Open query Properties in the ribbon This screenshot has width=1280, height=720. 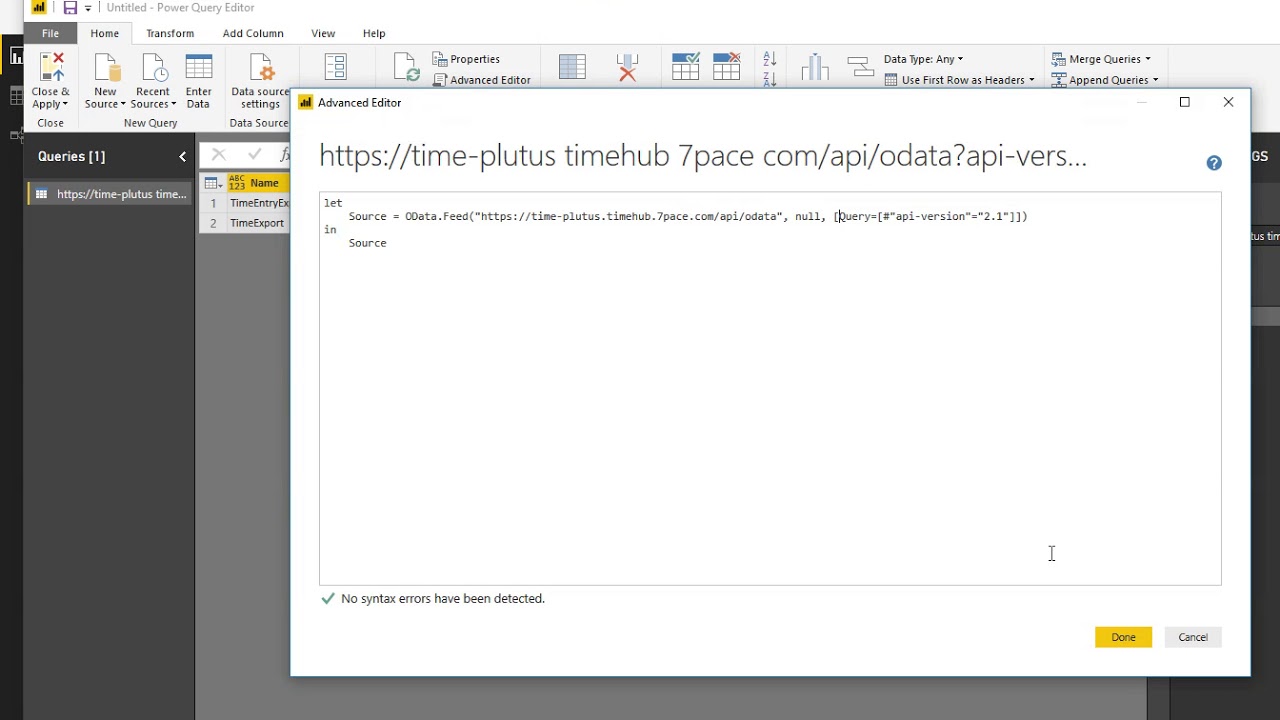point(467,59)
